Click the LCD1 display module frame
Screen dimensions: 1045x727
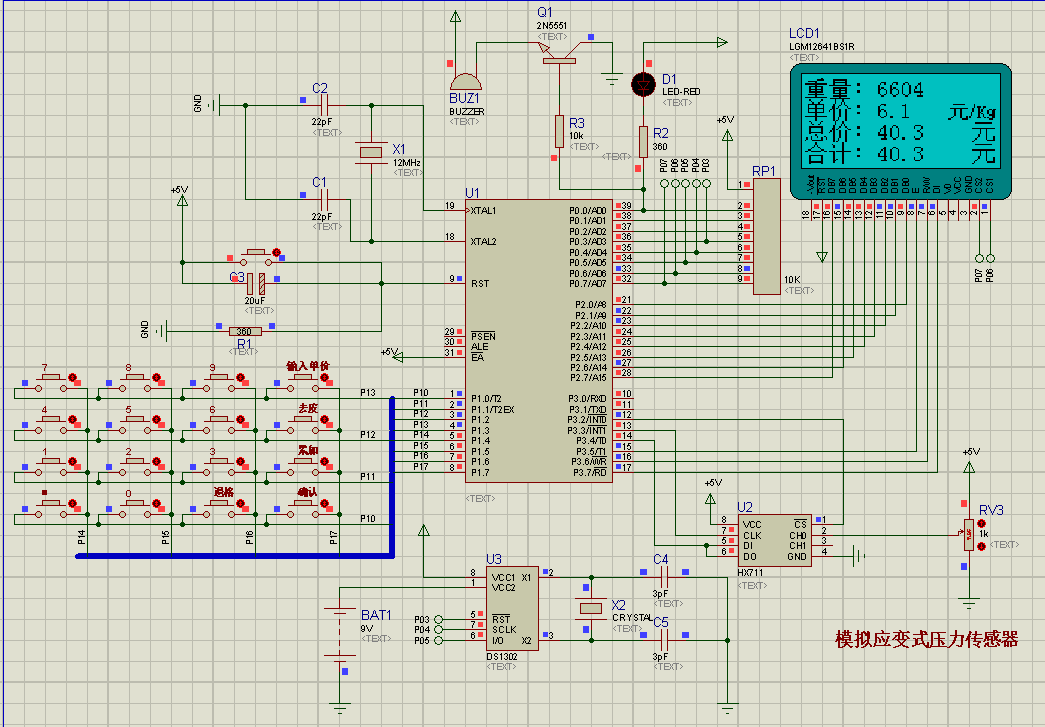[901, 131]
